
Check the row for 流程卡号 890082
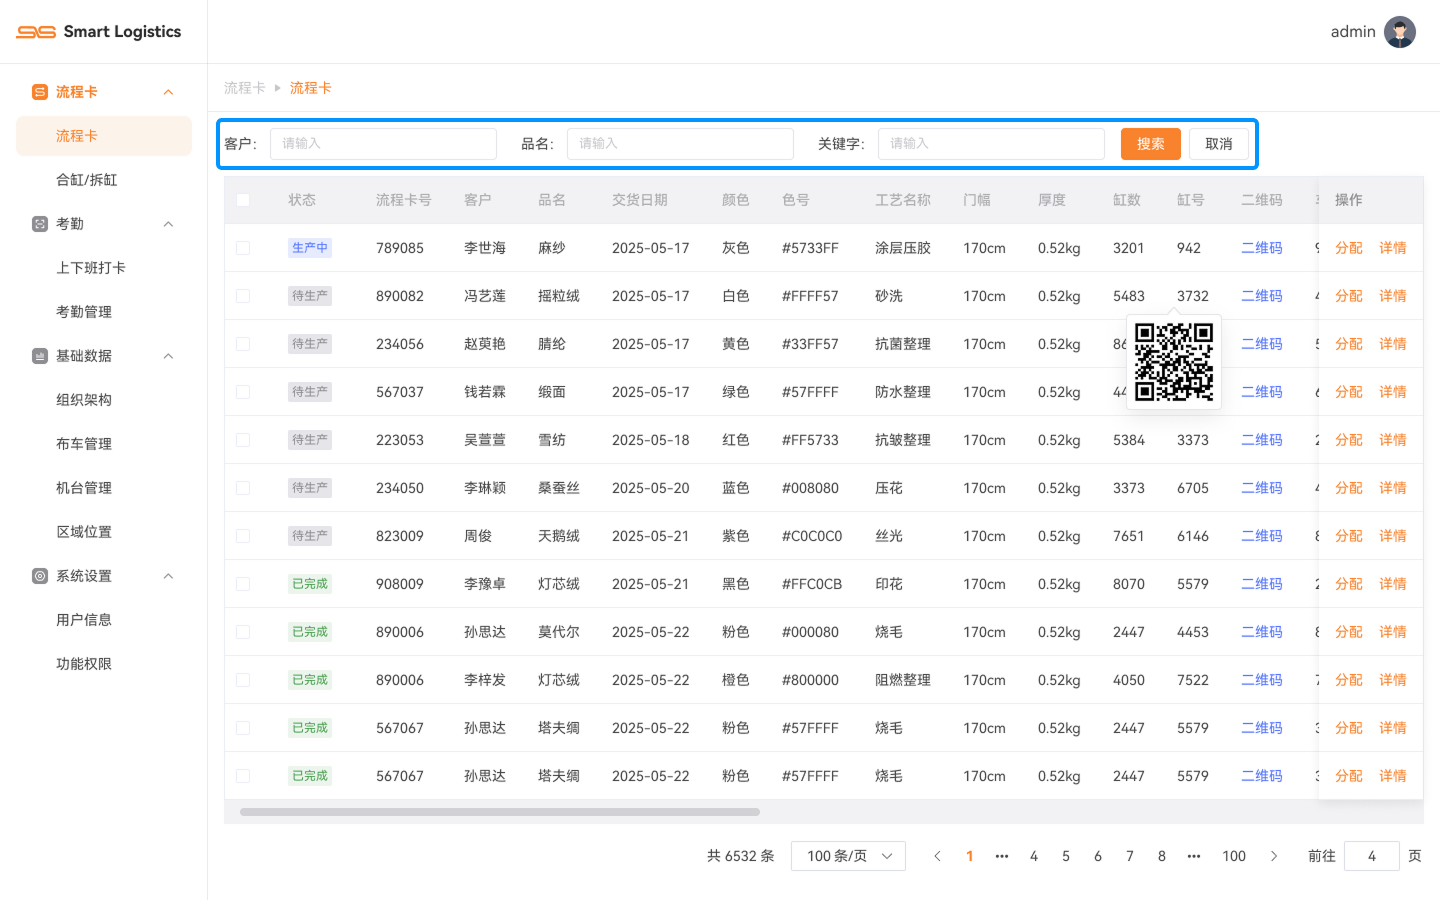[x=243, y=296]
